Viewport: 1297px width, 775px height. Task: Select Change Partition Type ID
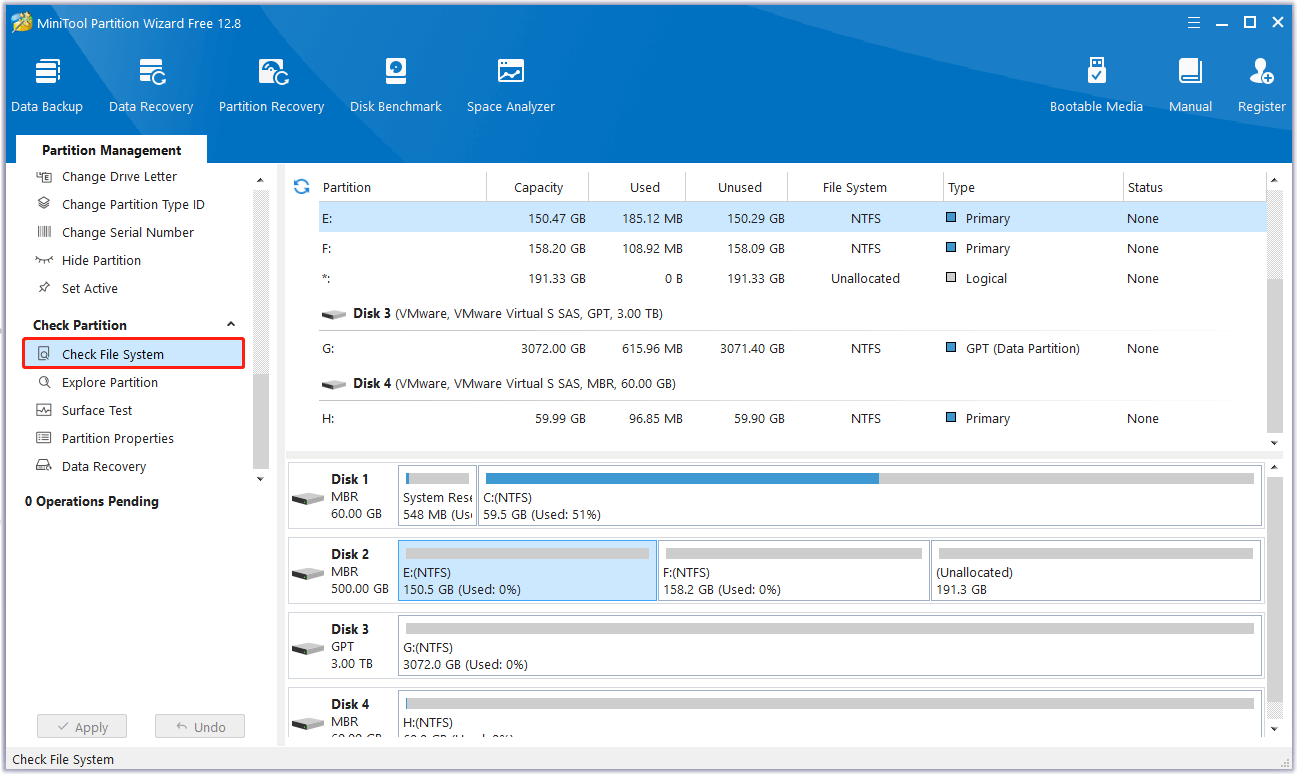pyautogui.click(x=133, y=205)
